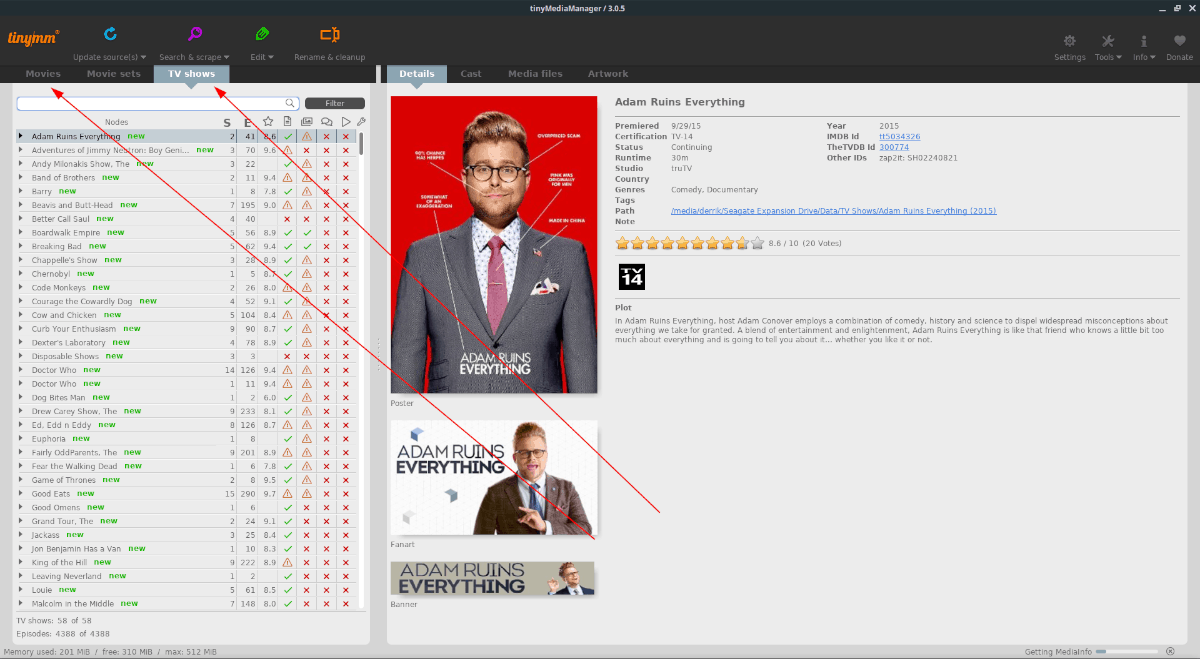Click the Filter button

pos(335,103)
